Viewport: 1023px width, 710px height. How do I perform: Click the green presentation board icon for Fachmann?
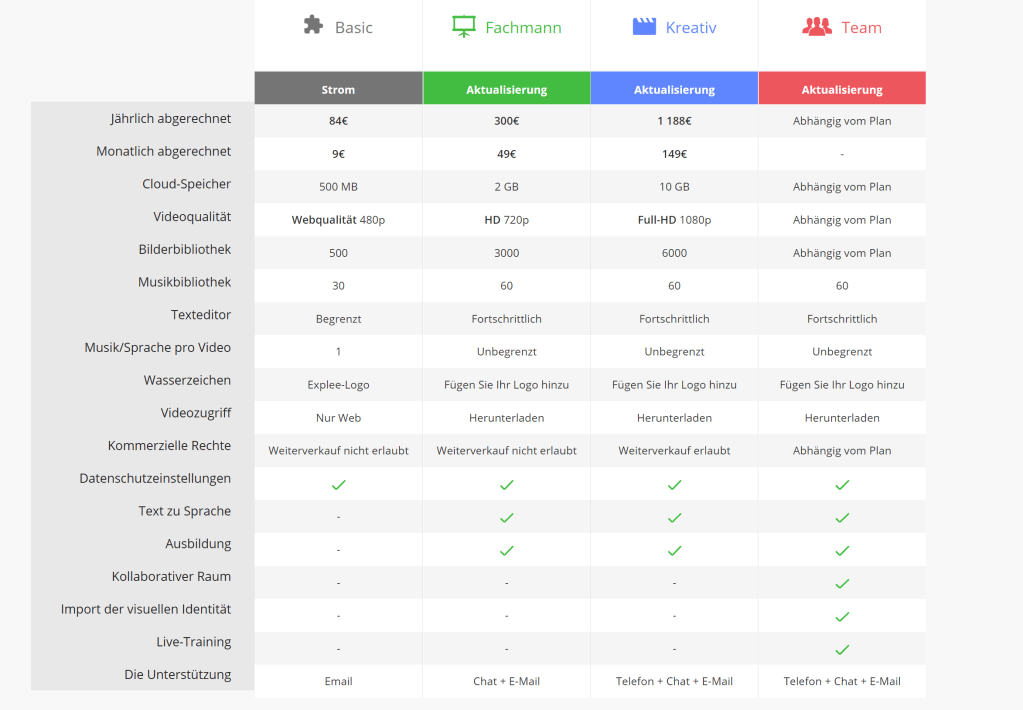(x=463, y=27)
